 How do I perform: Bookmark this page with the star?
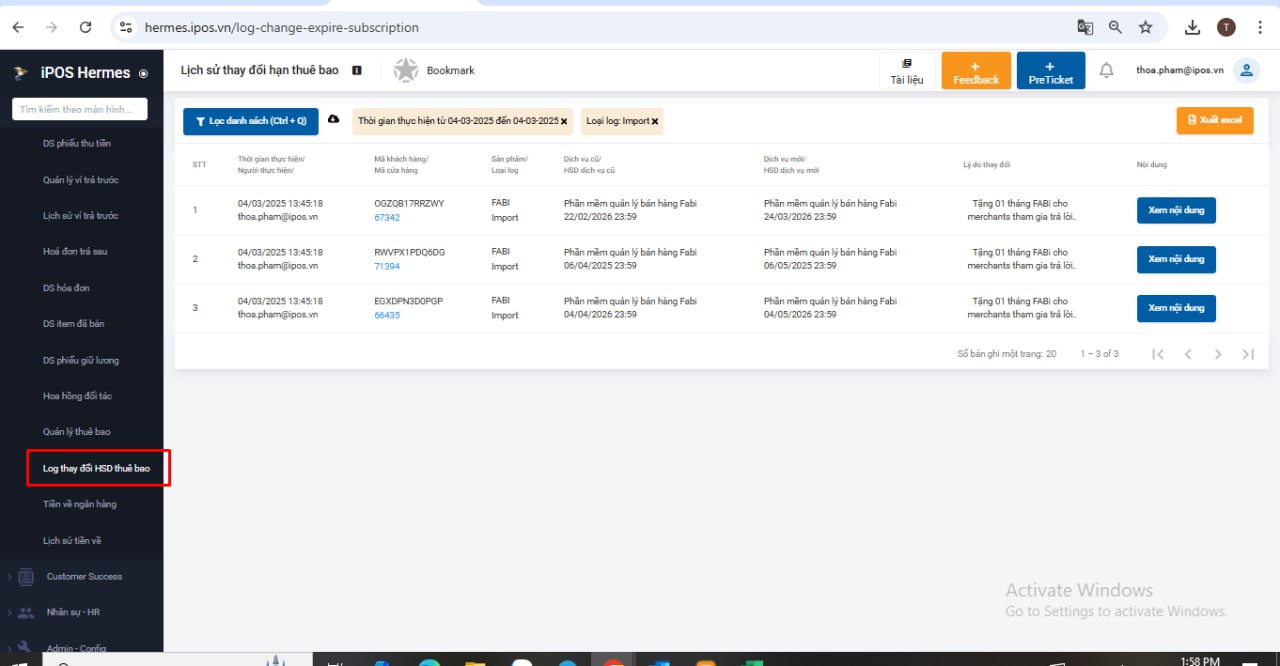(x=1146, y=27)
